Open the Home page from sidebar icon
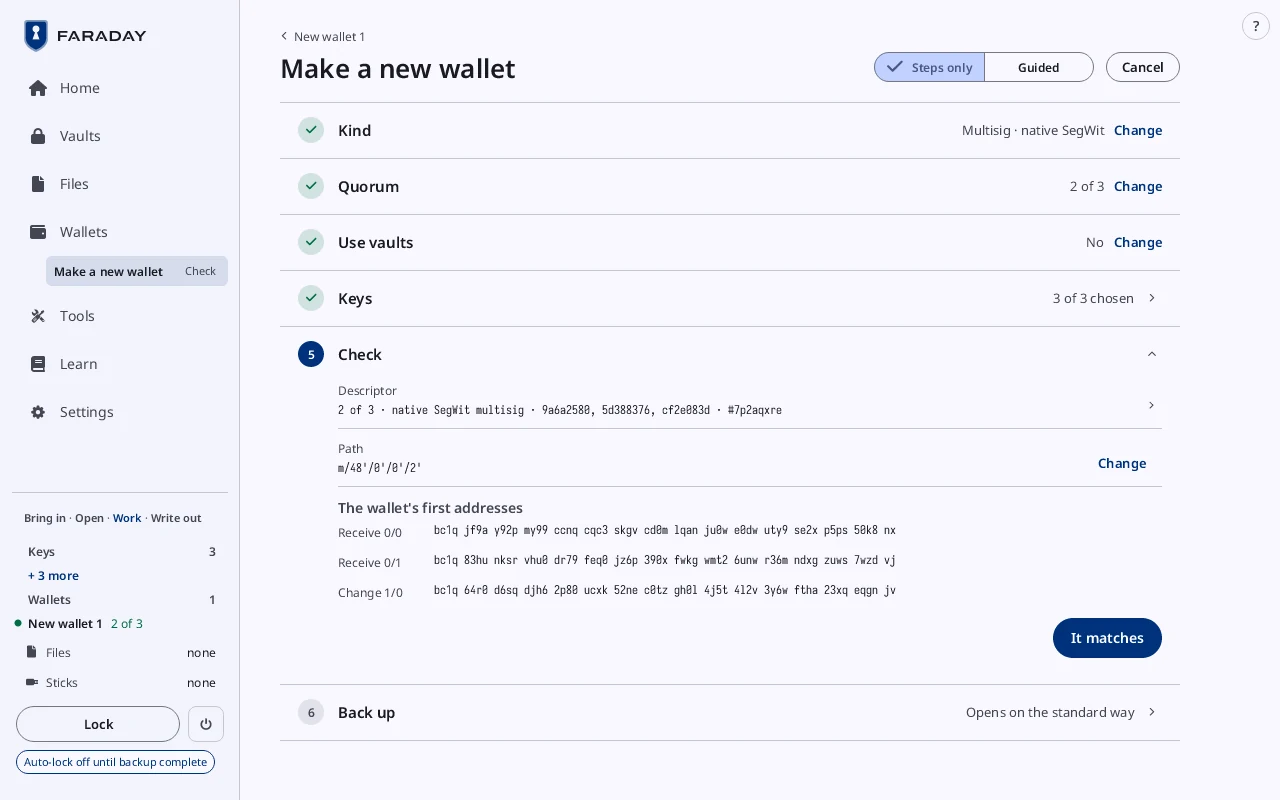Image resolution: width=1280 pixels, height=800 pixels. coord(38,88)
